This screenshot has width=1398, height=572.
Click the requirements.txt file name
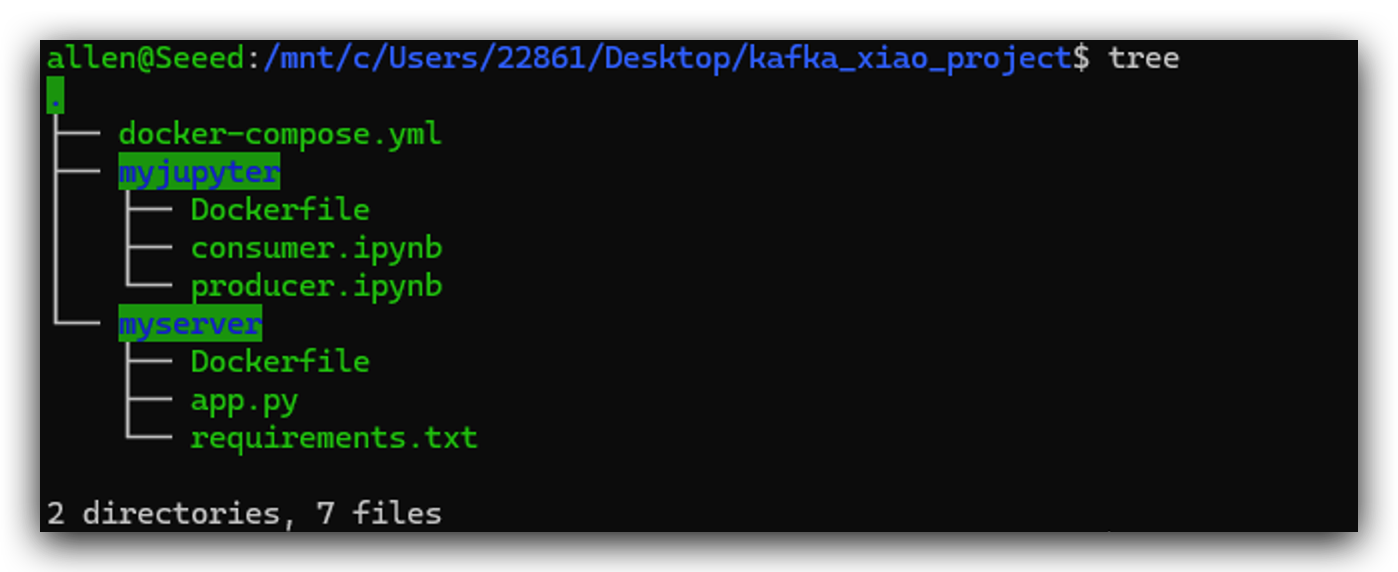click(334, 438)
